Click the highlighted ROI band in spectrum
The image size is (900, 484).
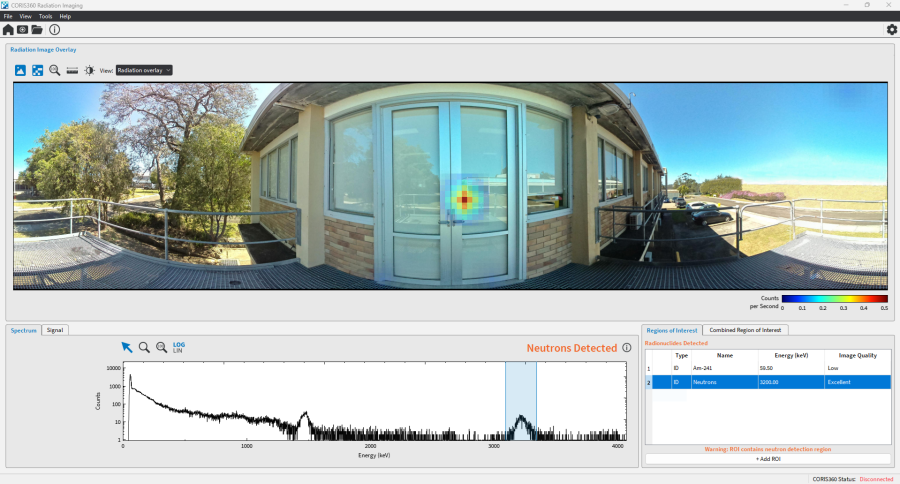pos(521,401)
